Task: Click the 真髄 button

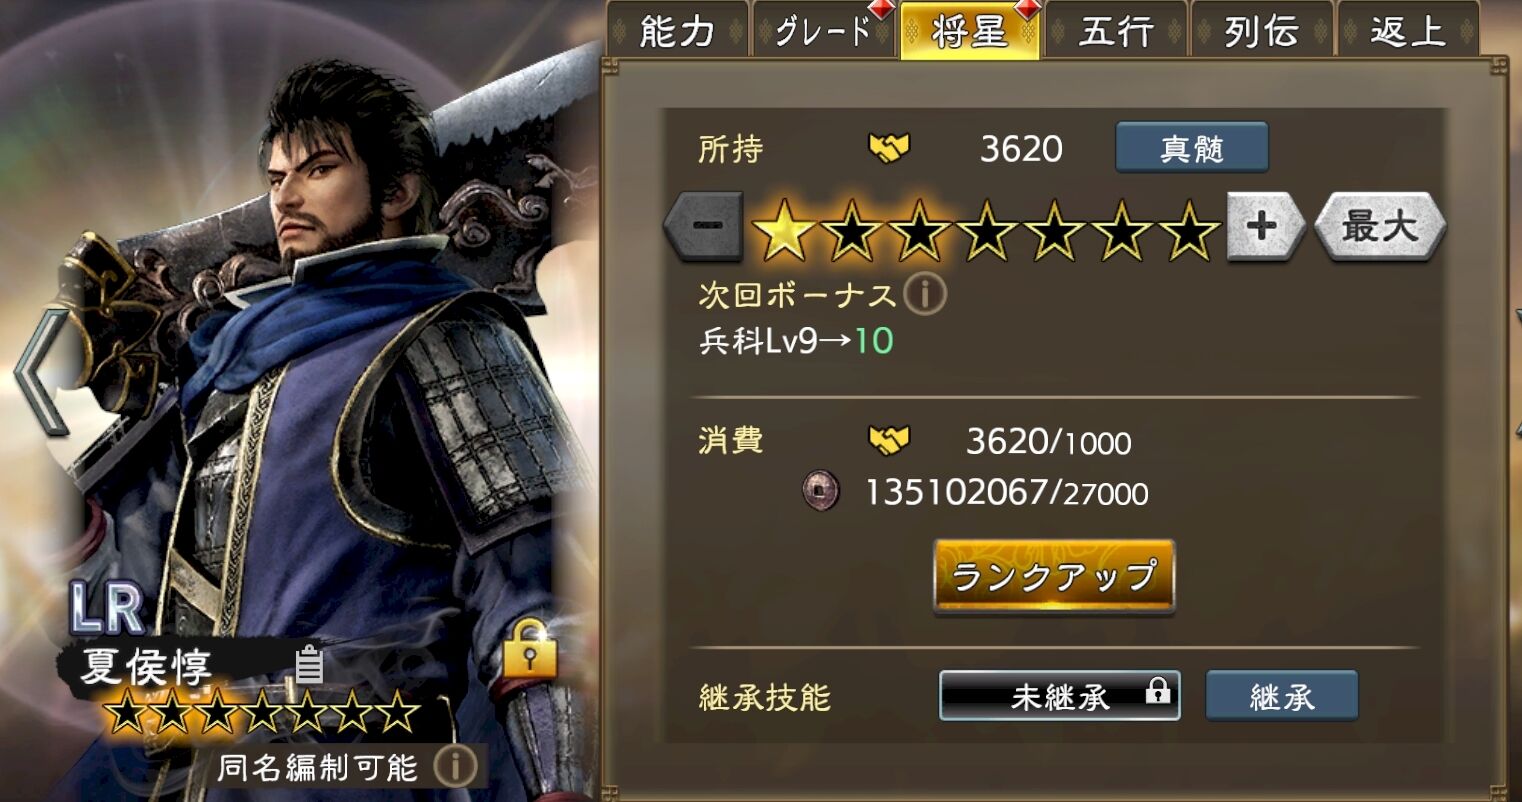Action: click(1192, 148)
